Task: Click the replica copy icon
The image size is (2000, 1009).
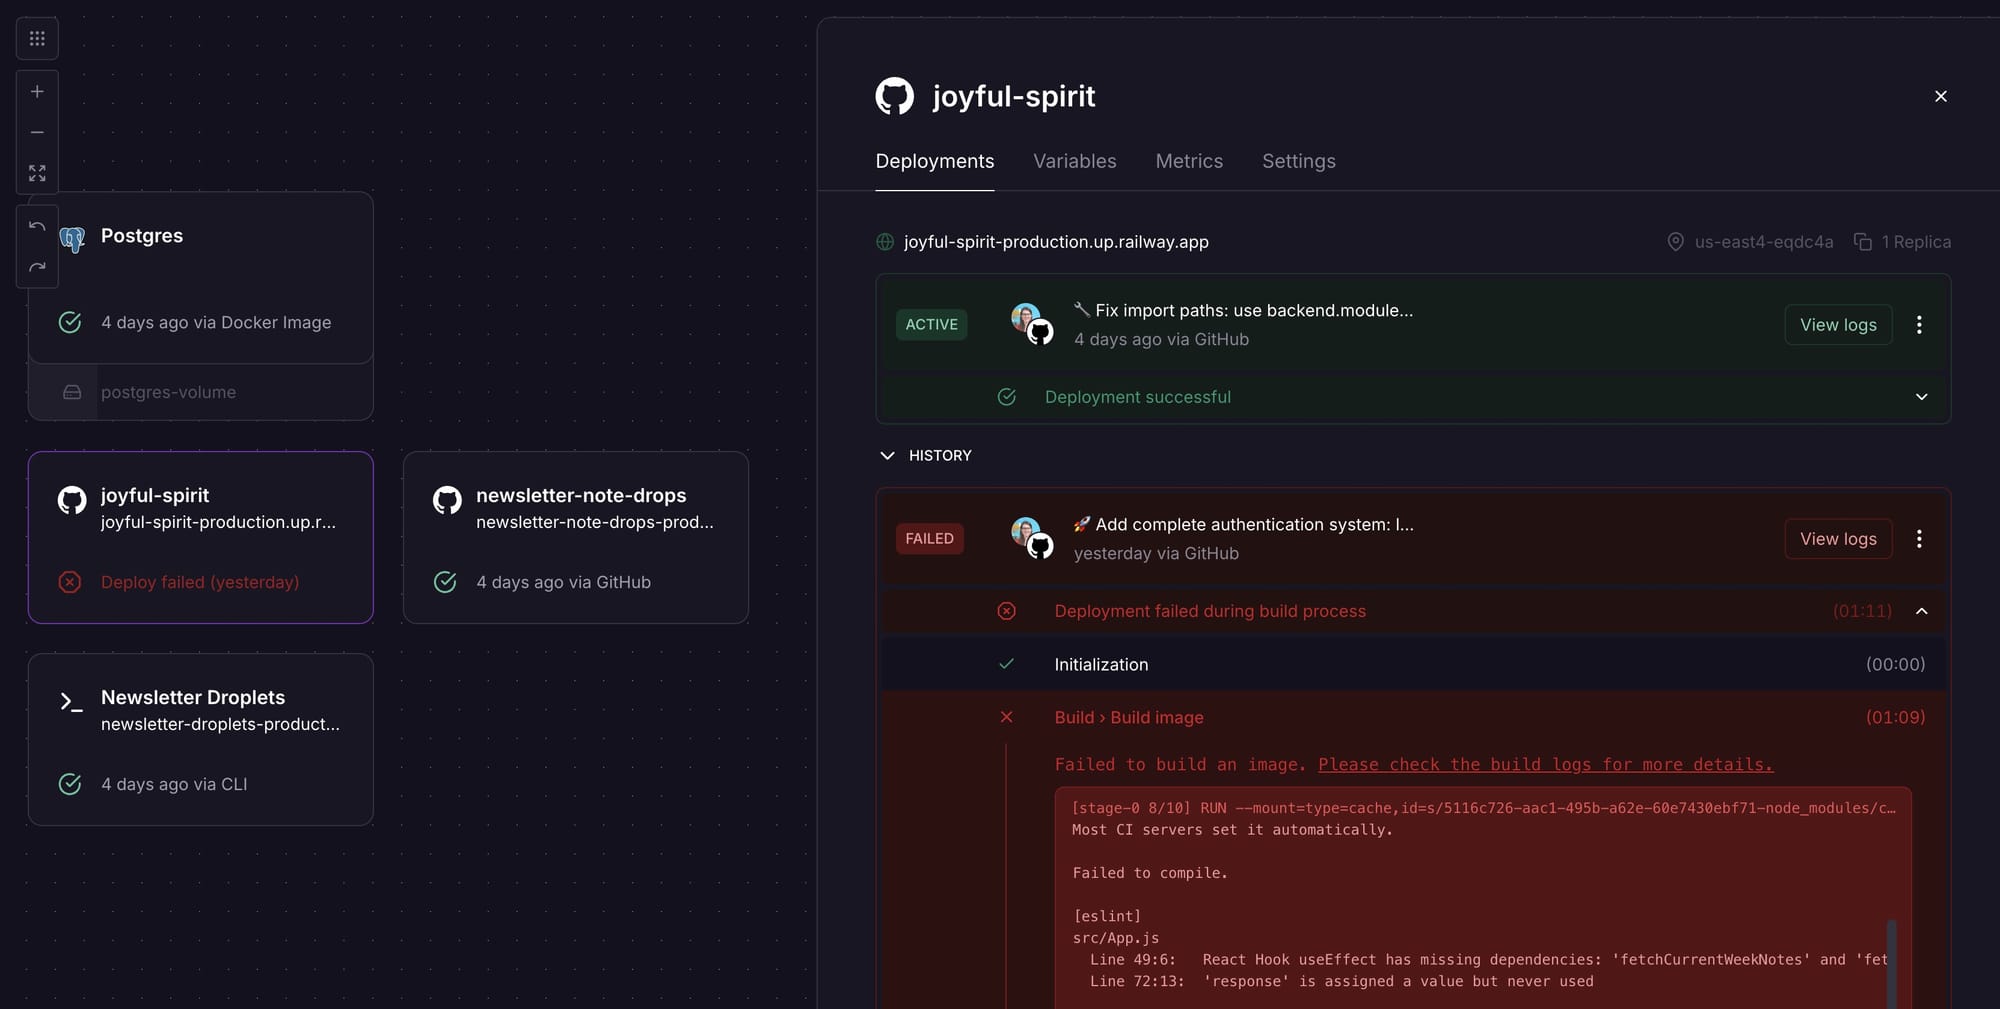Action: coord(1862,242)
